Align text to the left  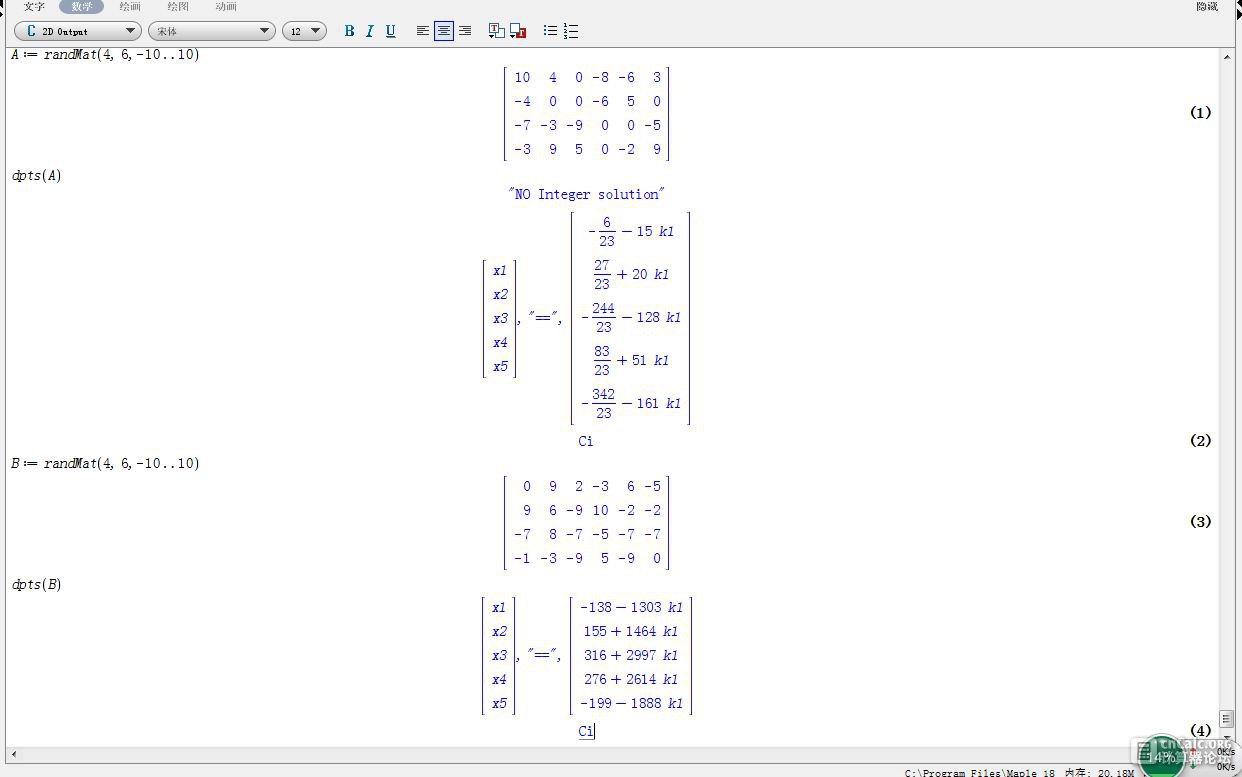(x=423, y=31)
